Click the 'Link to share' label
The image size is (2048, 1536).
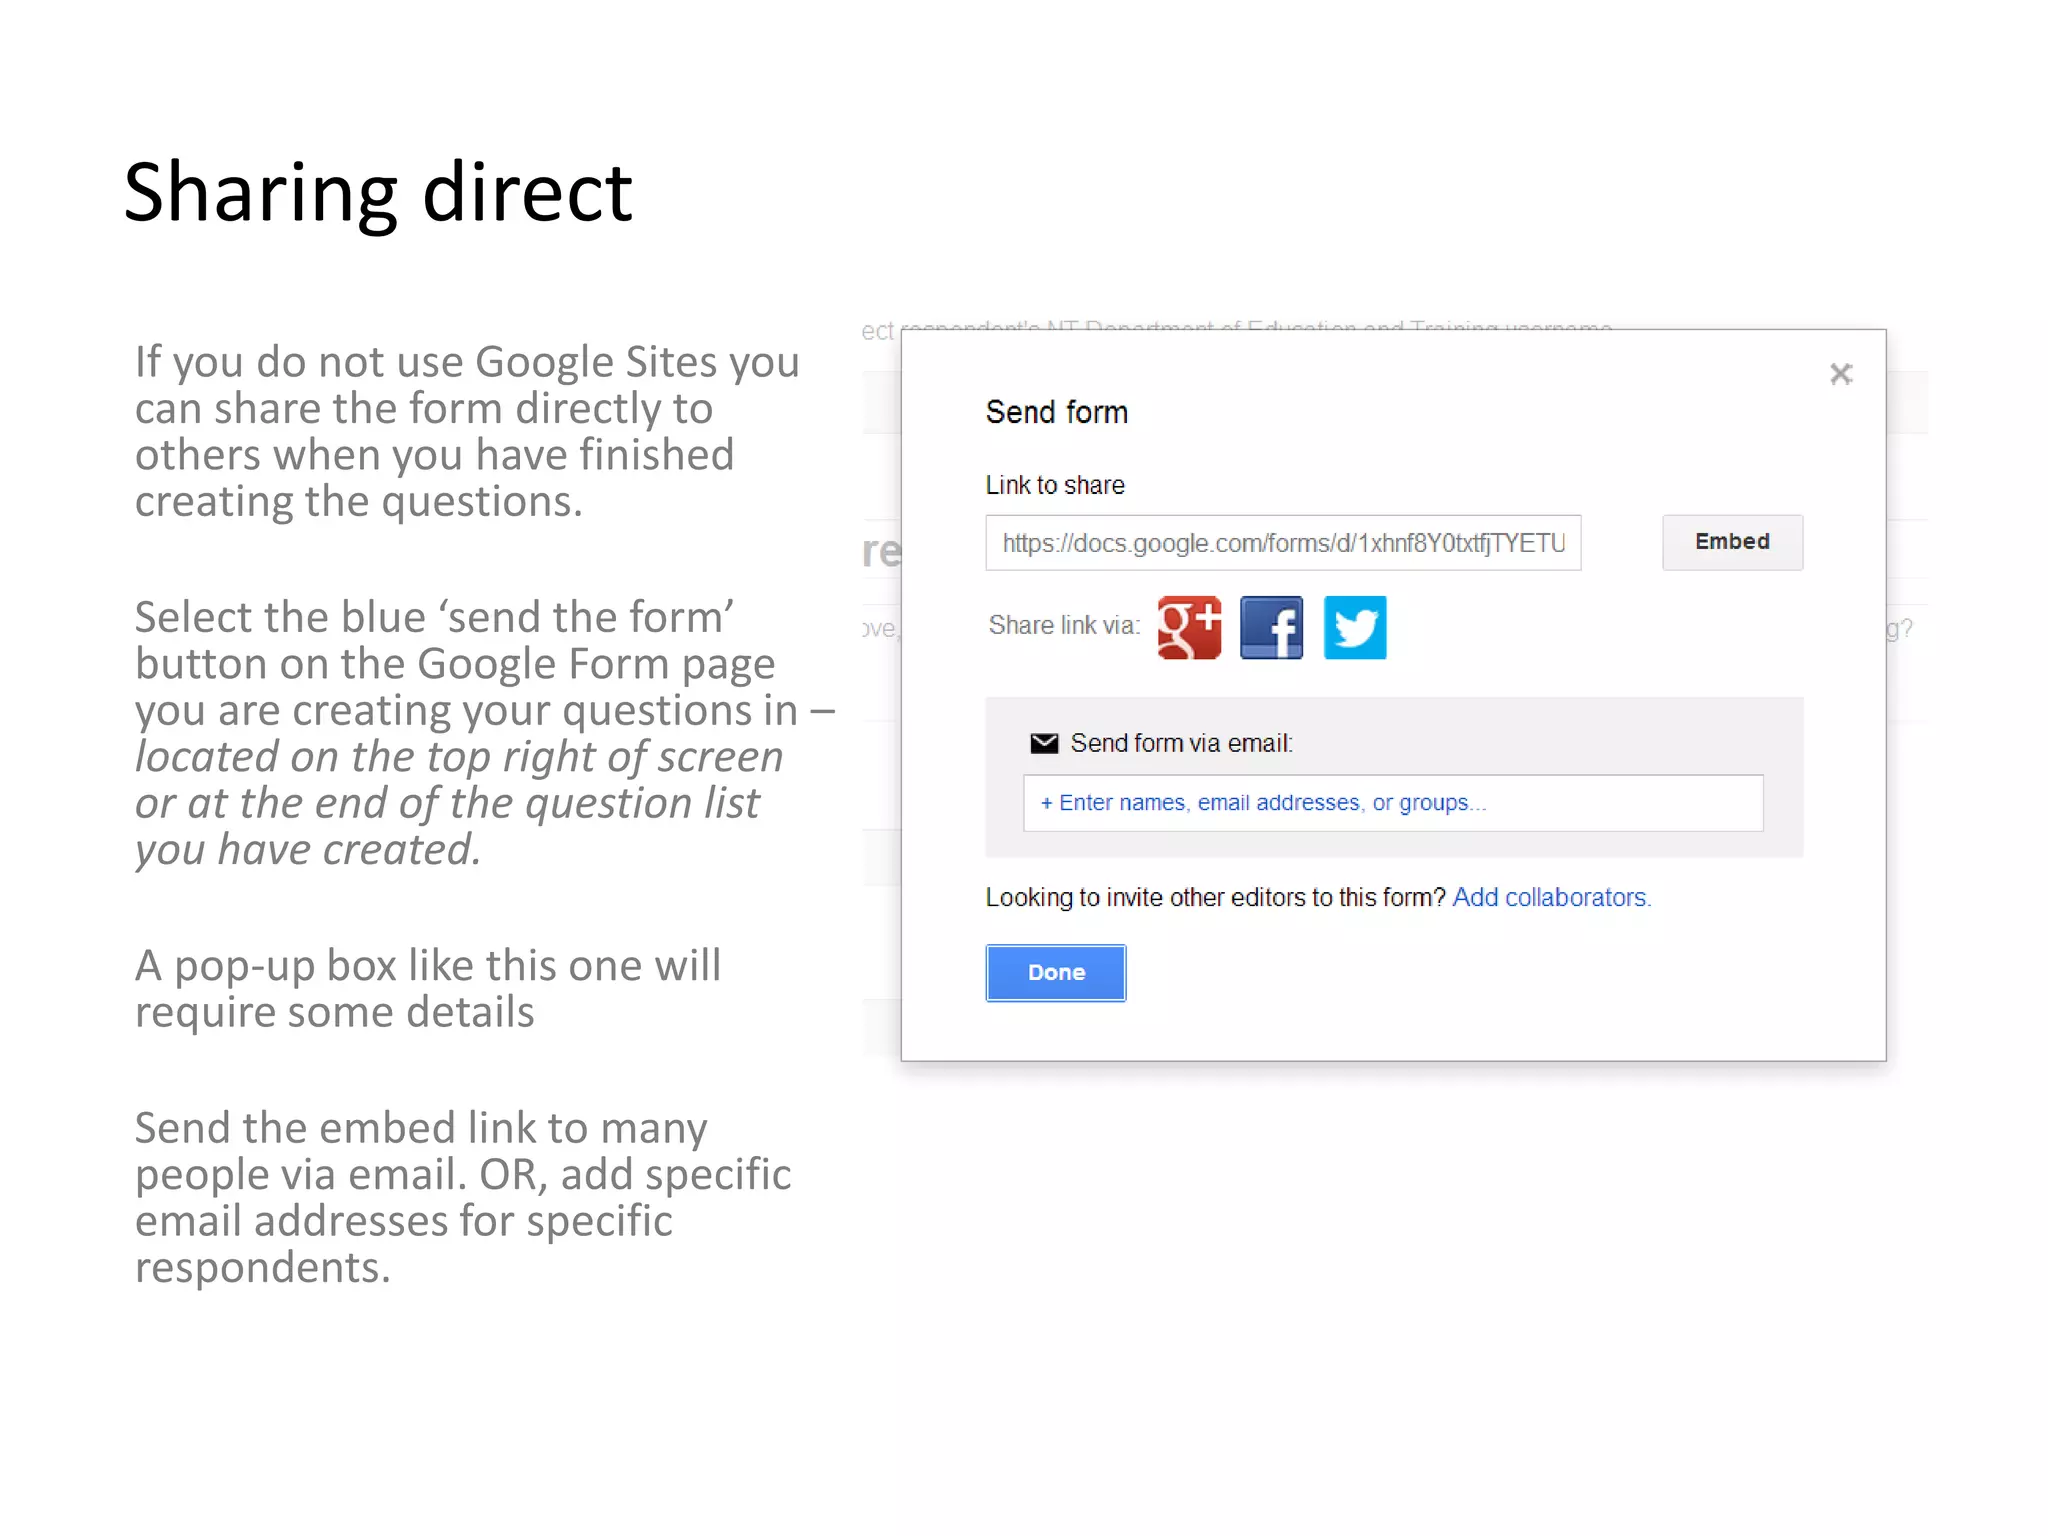pyautogui.click(x=1055, y=485)
